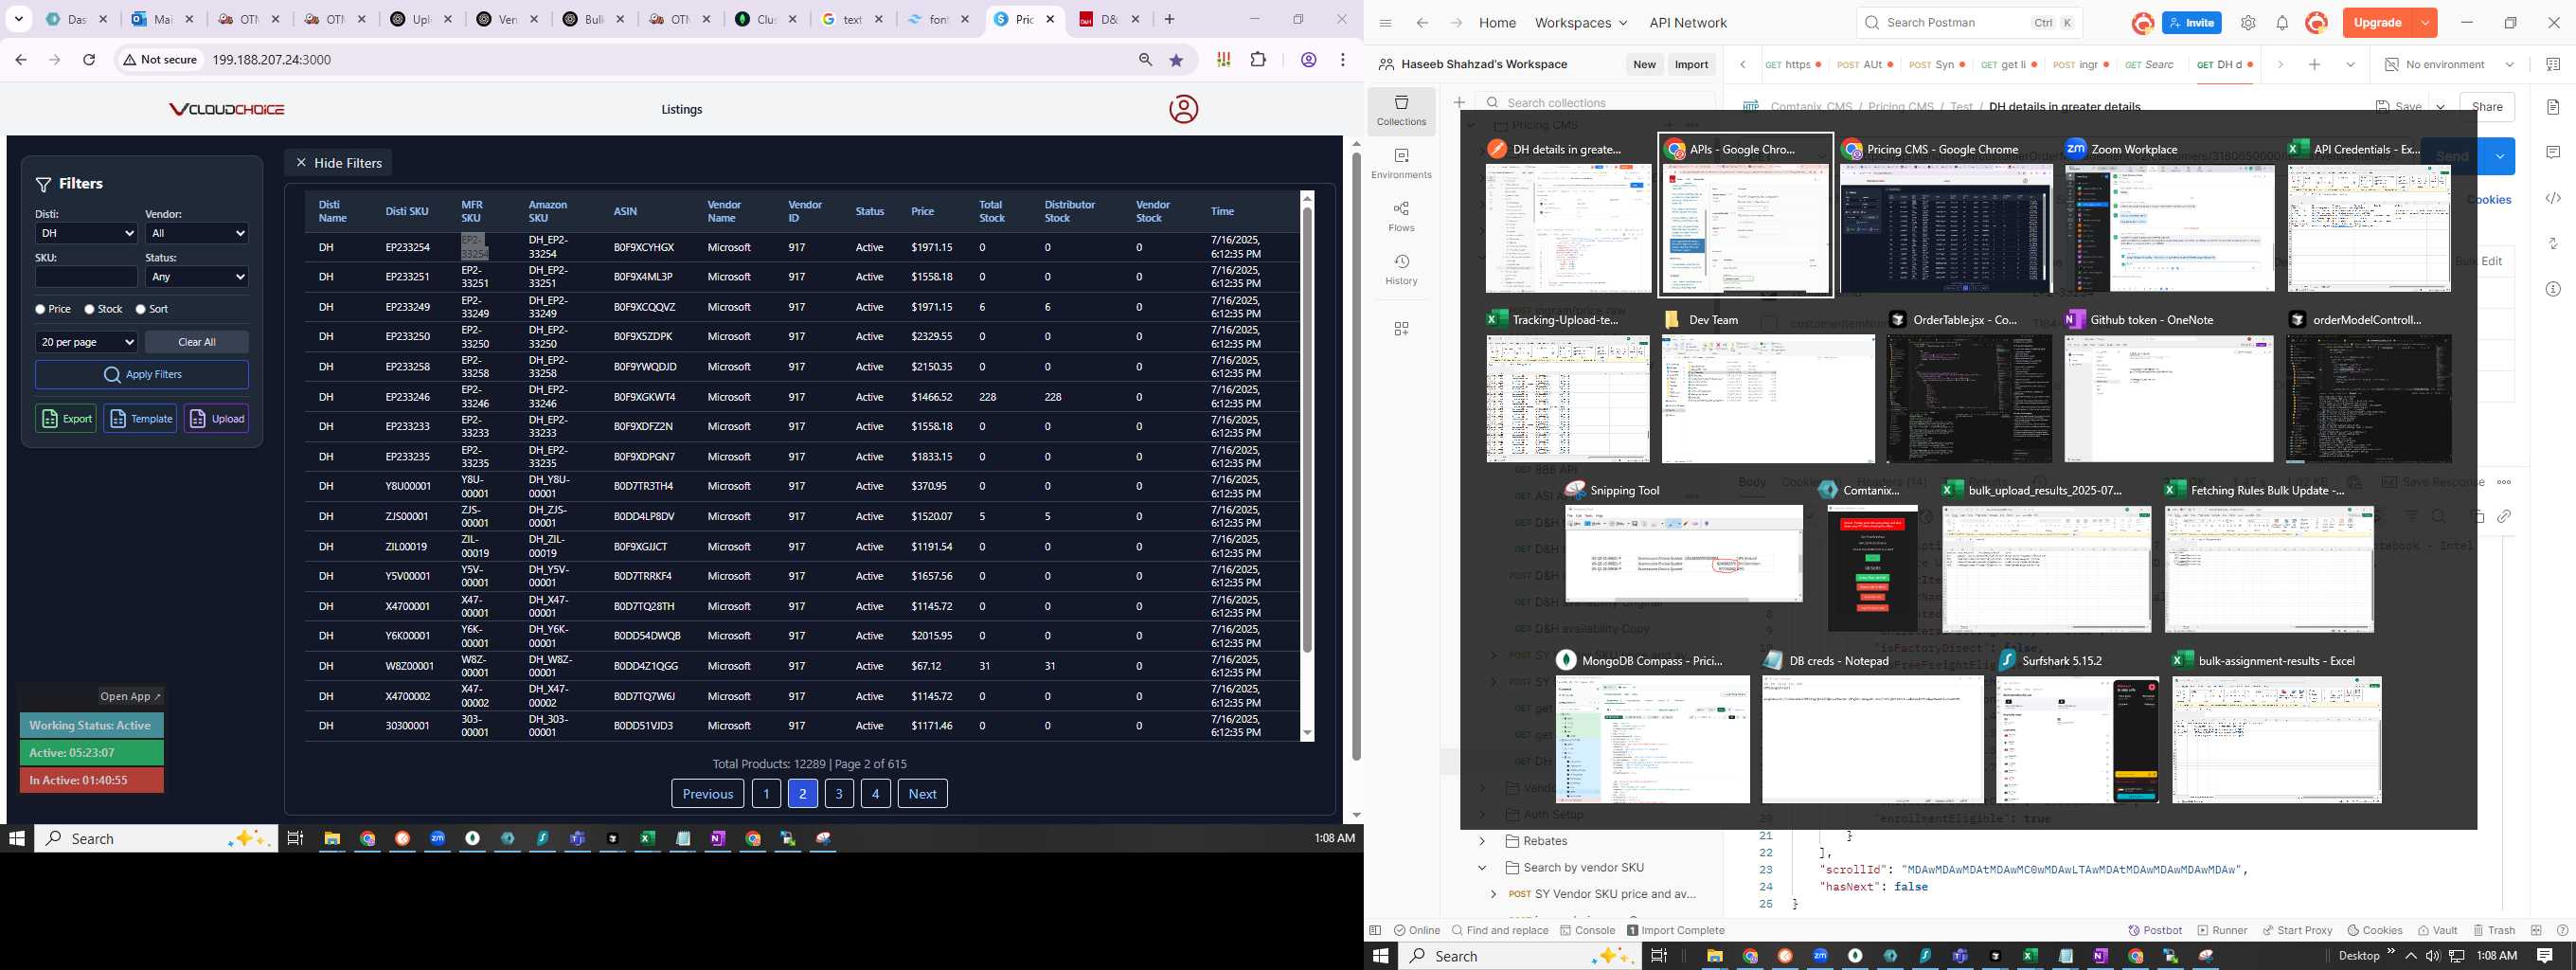Click the Clear All button
Screen dimensions: 2576x970
(x=197, y=342)
